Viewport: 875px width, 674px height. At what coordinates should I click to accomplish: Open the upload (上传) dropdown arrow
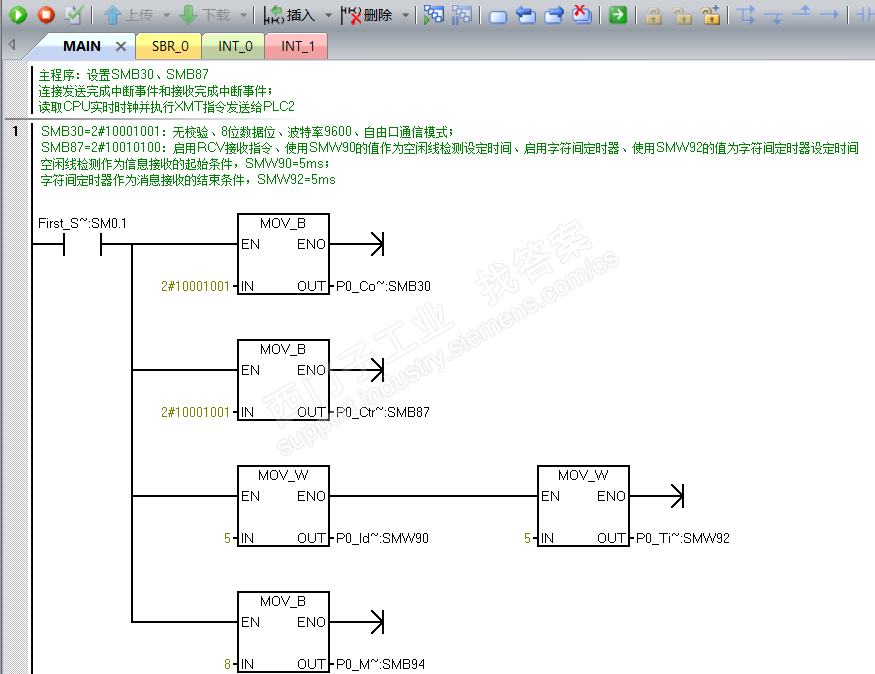(x=166, y=15)
